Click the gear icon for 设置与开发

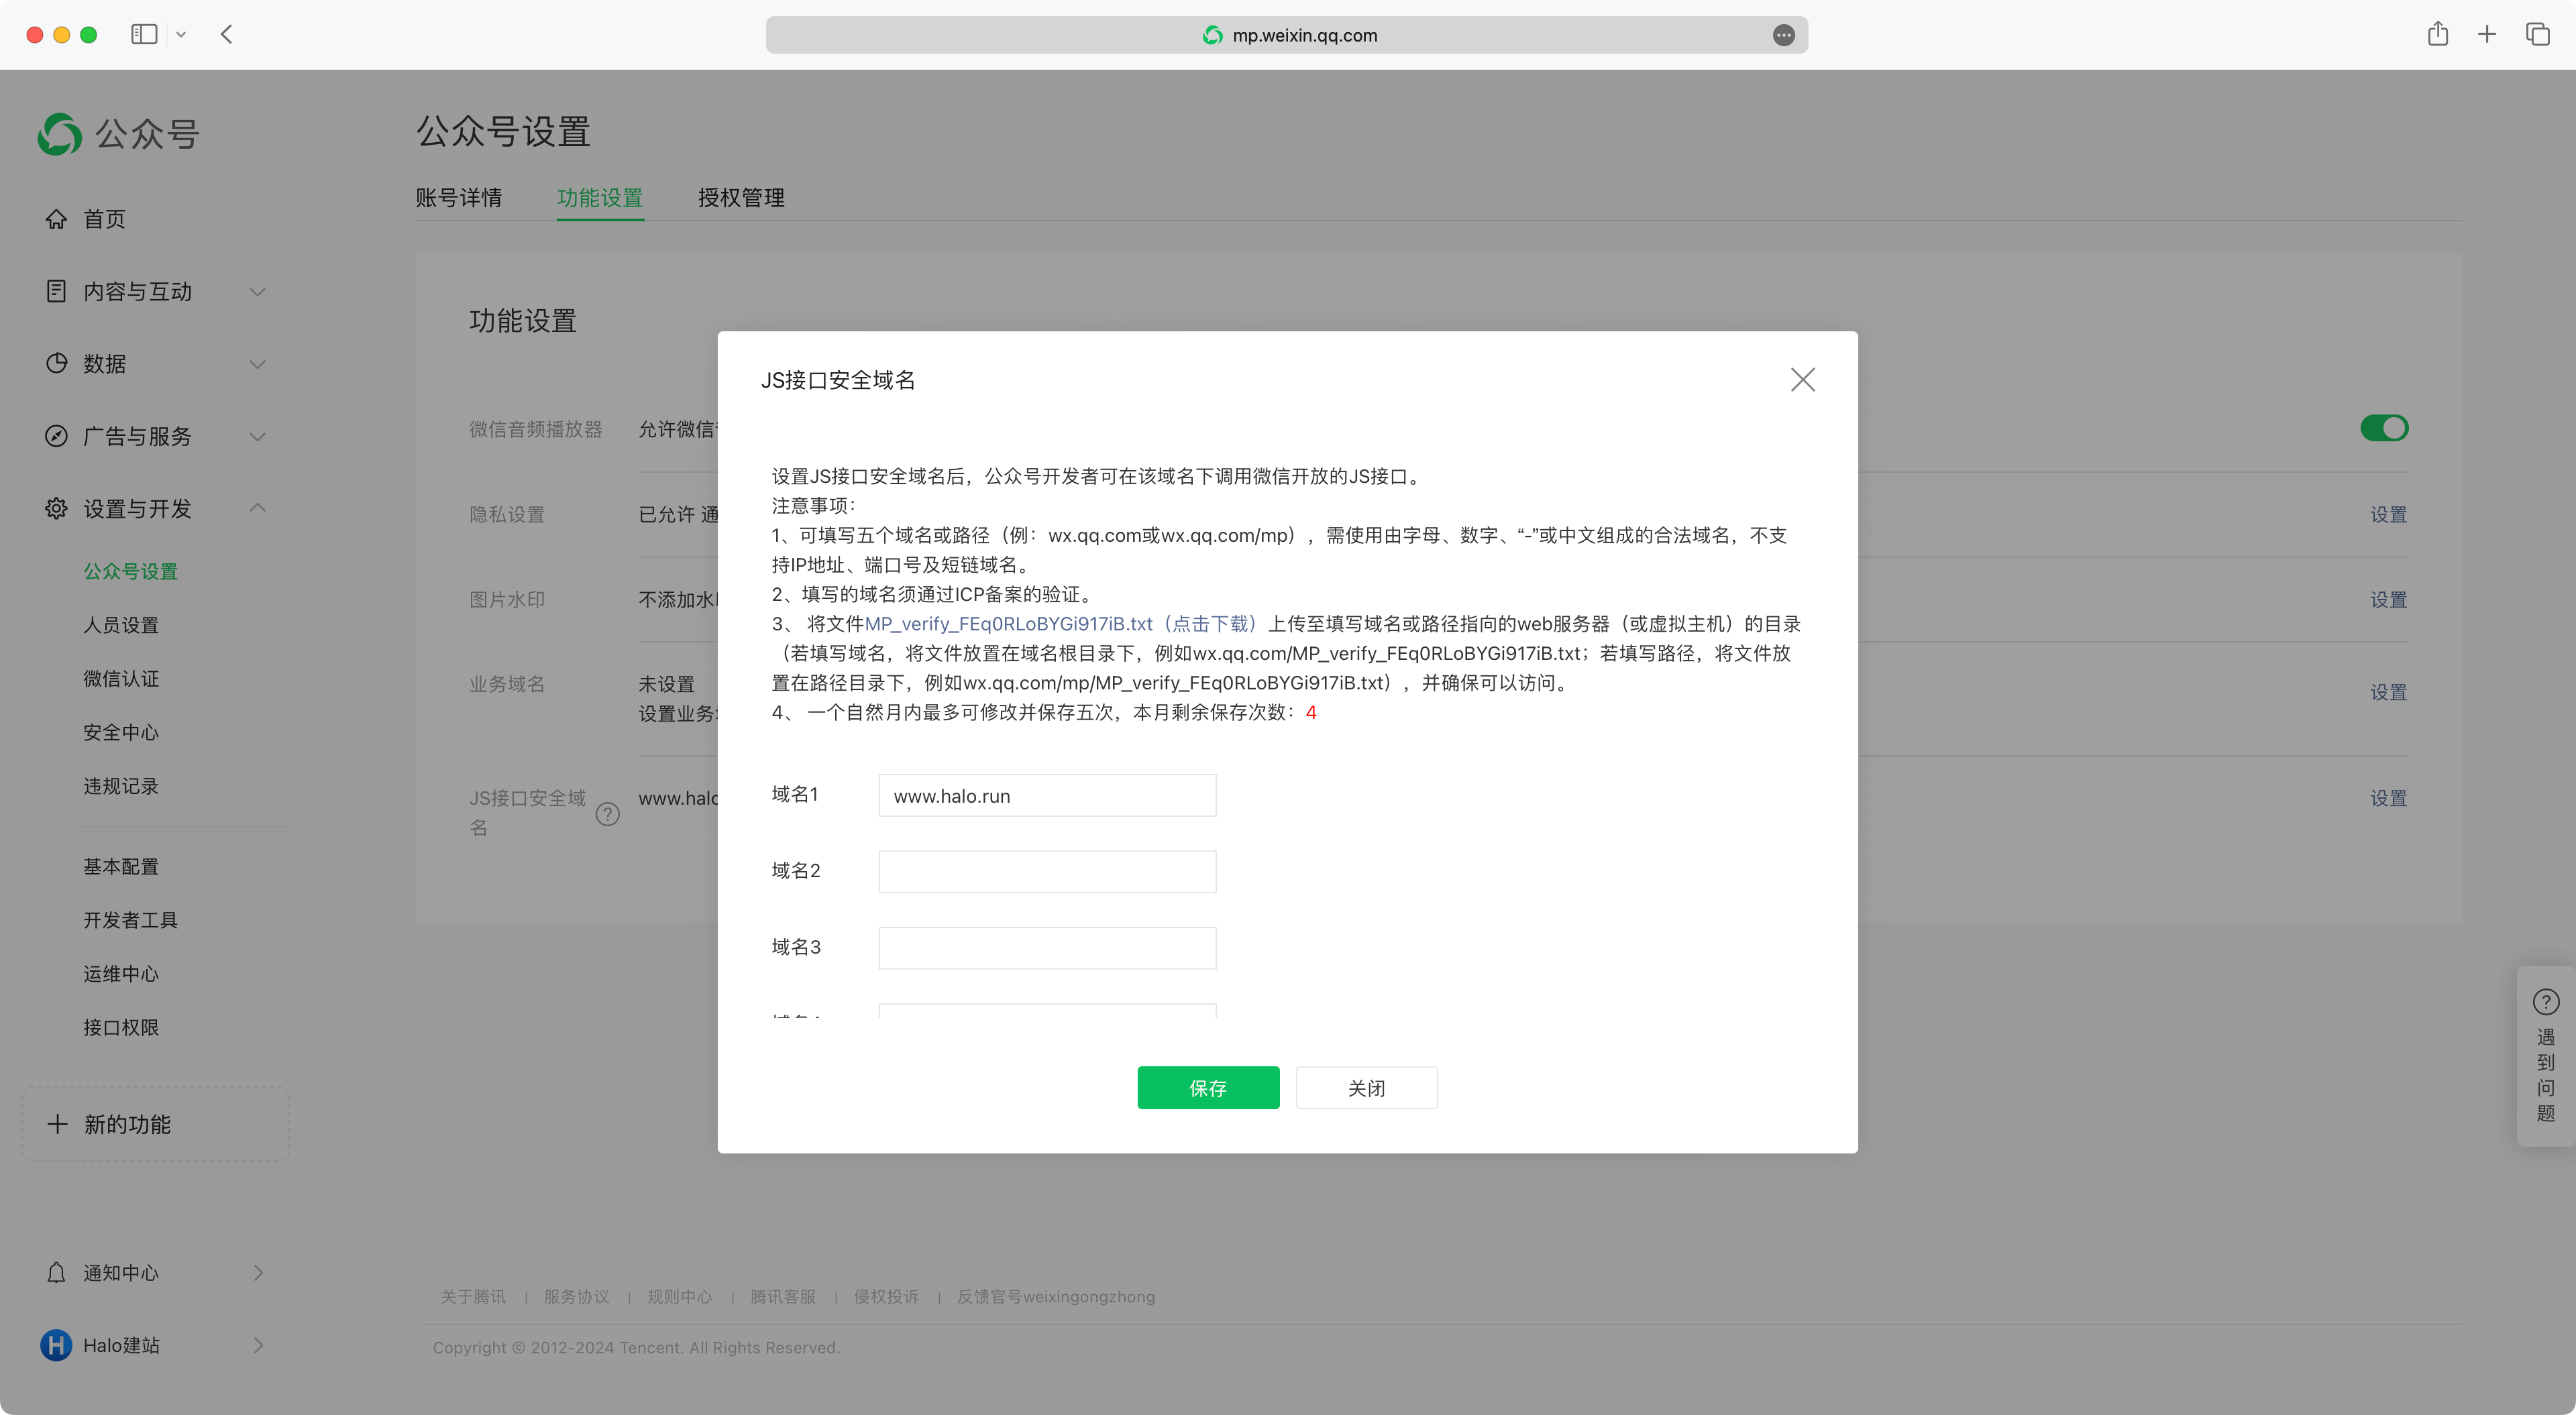tap(56, 508)
